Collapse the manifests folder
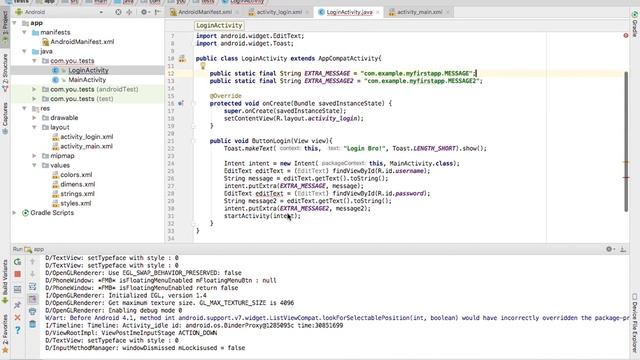Screen dimensions: 640x360 point(24,32)
